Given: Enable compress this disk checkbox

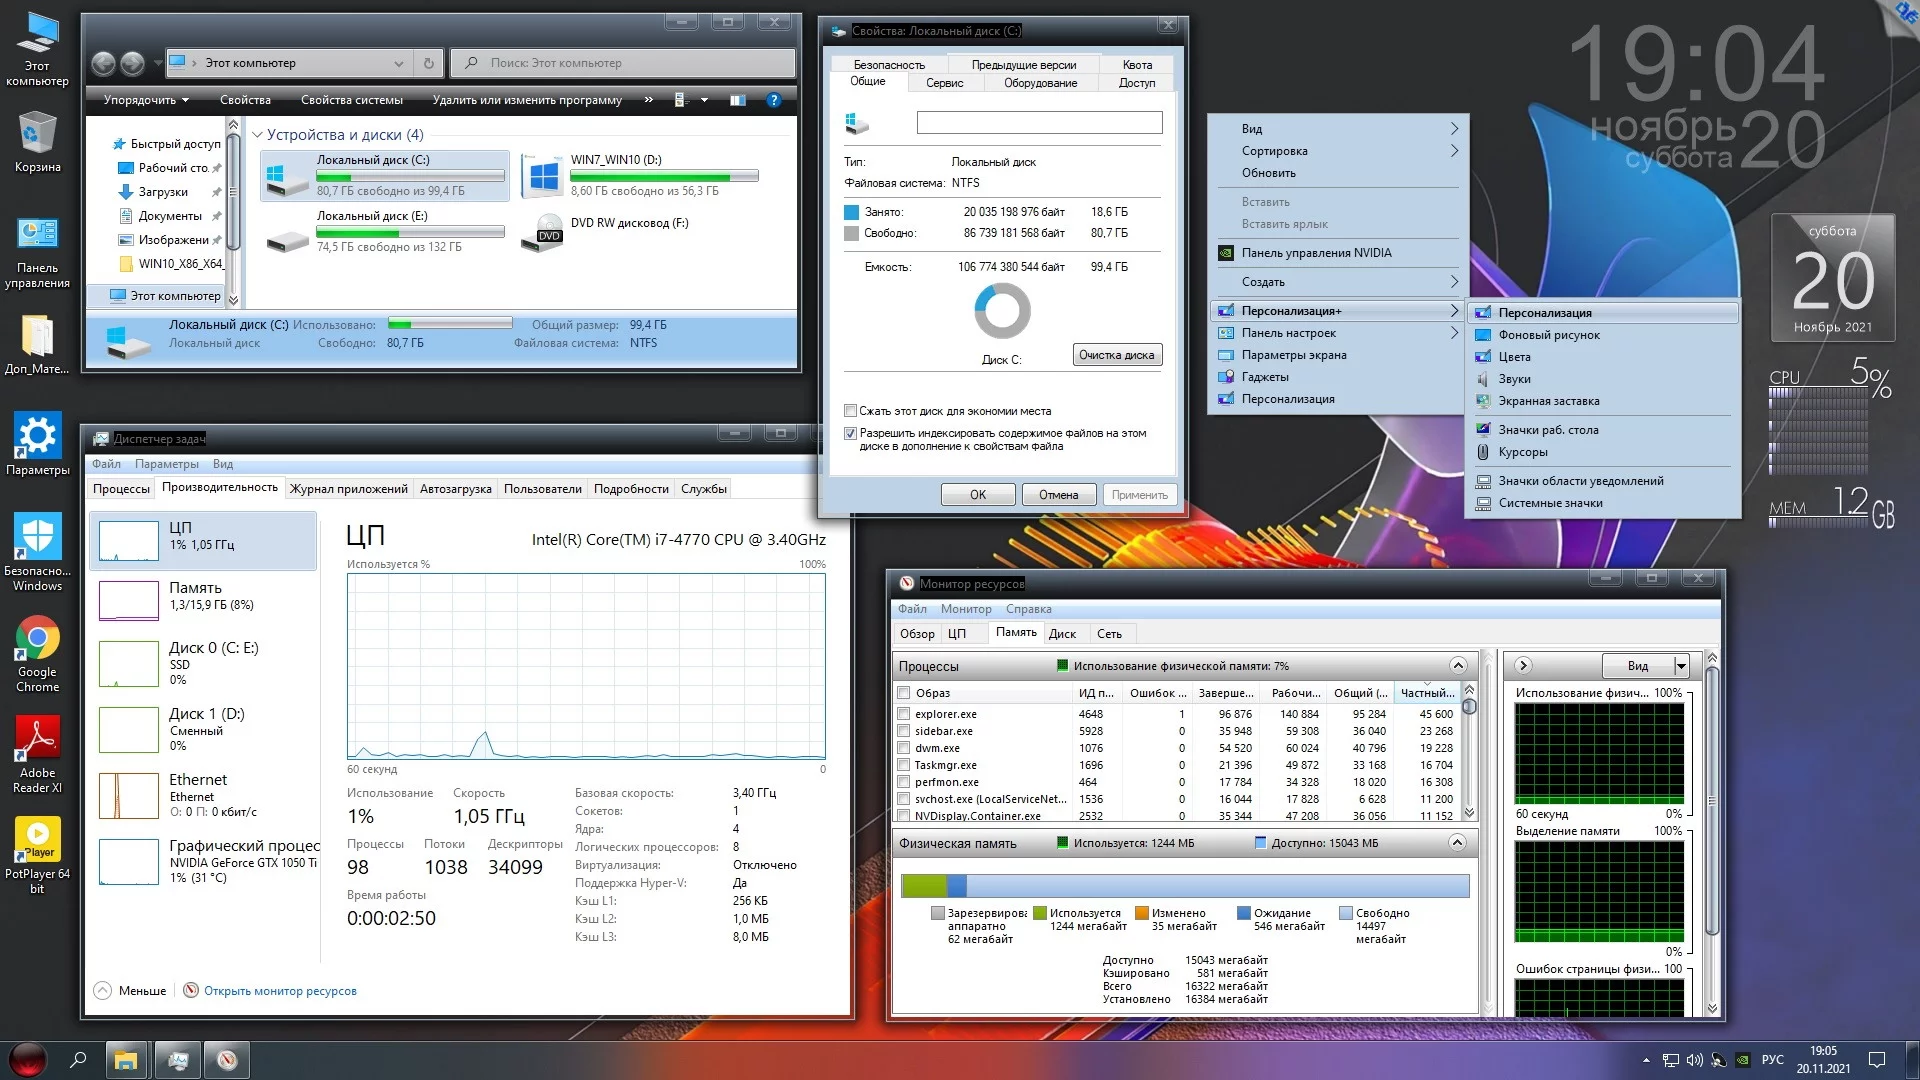Looking at the screenshot, I should pyautogui.click(x=850, y=411).
